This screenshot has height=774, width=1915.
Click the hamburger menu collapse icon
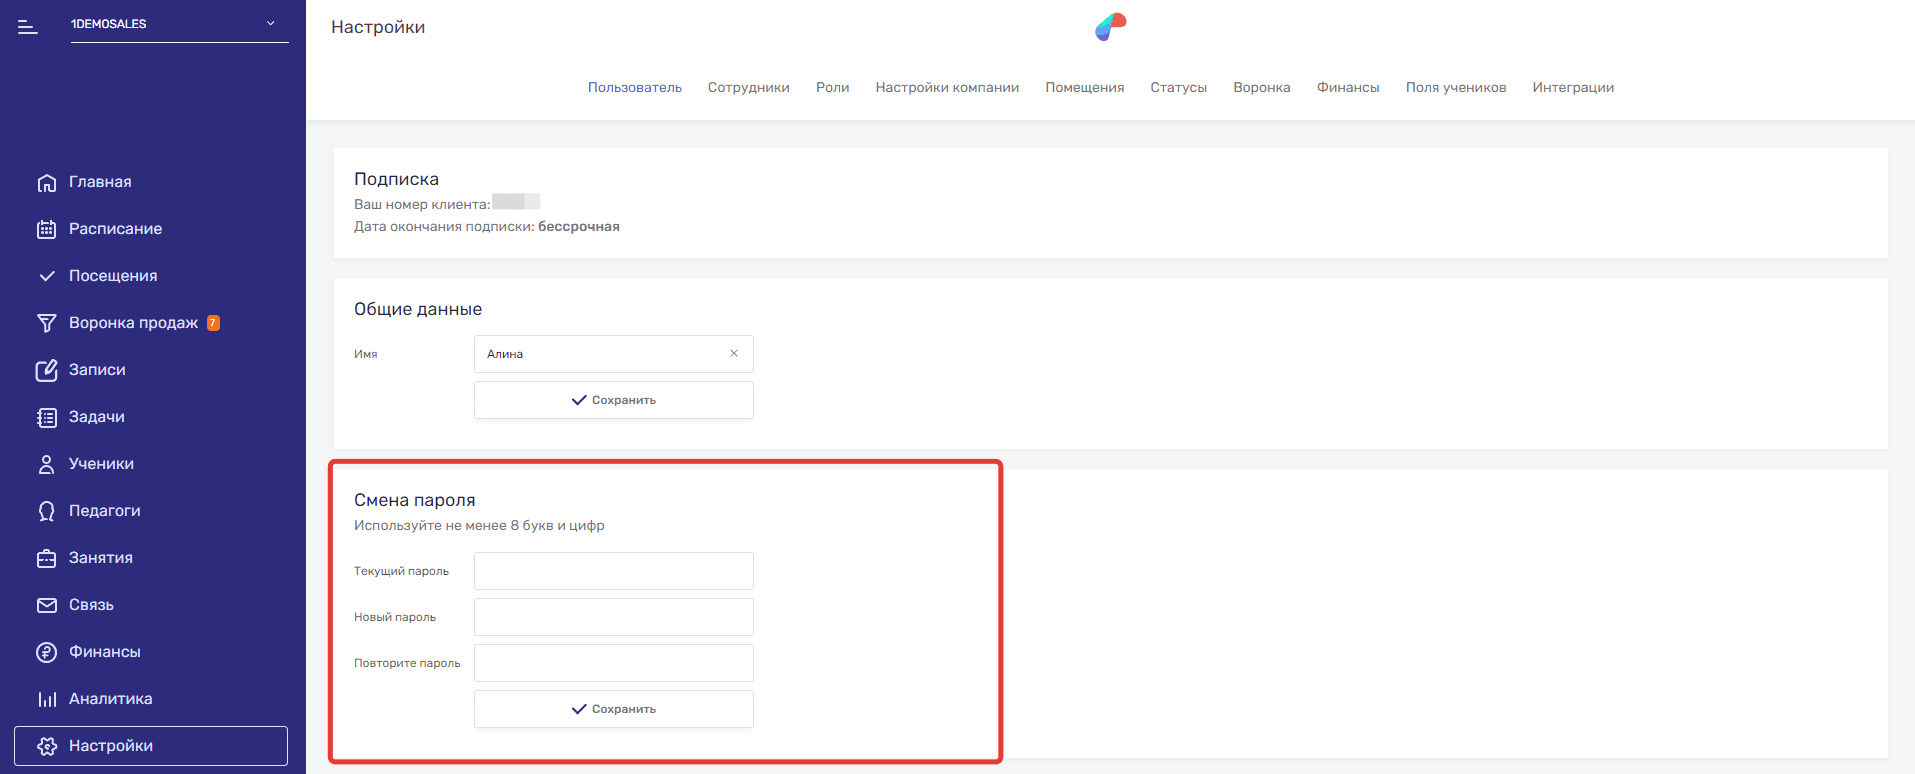tap(28, 27)
